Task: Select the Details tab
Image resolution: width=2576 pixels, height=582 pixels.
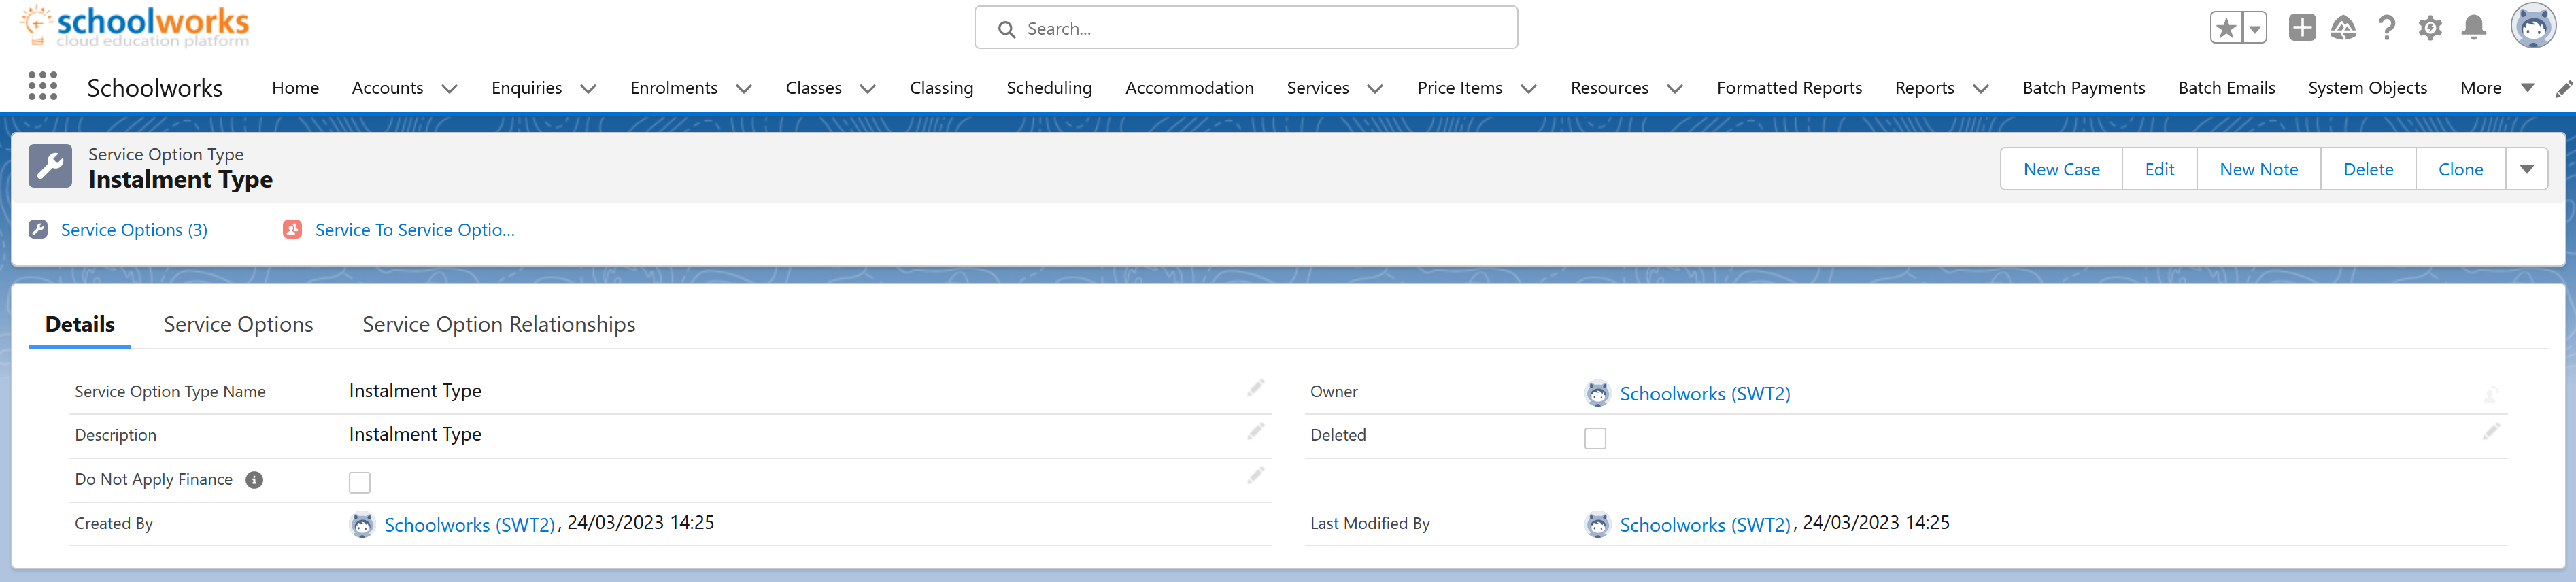Action: 80,324
